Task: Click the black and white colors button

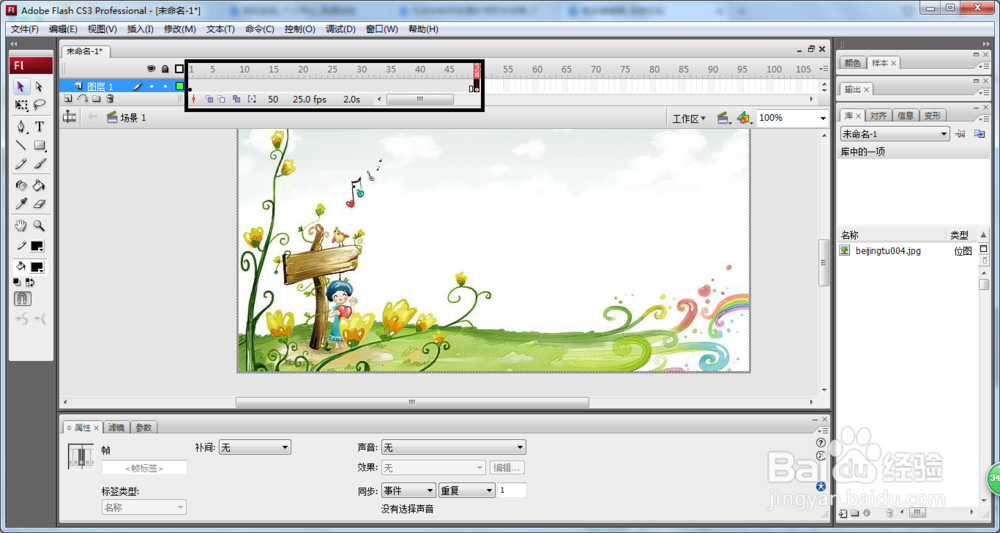Action: tap(18, 282)
